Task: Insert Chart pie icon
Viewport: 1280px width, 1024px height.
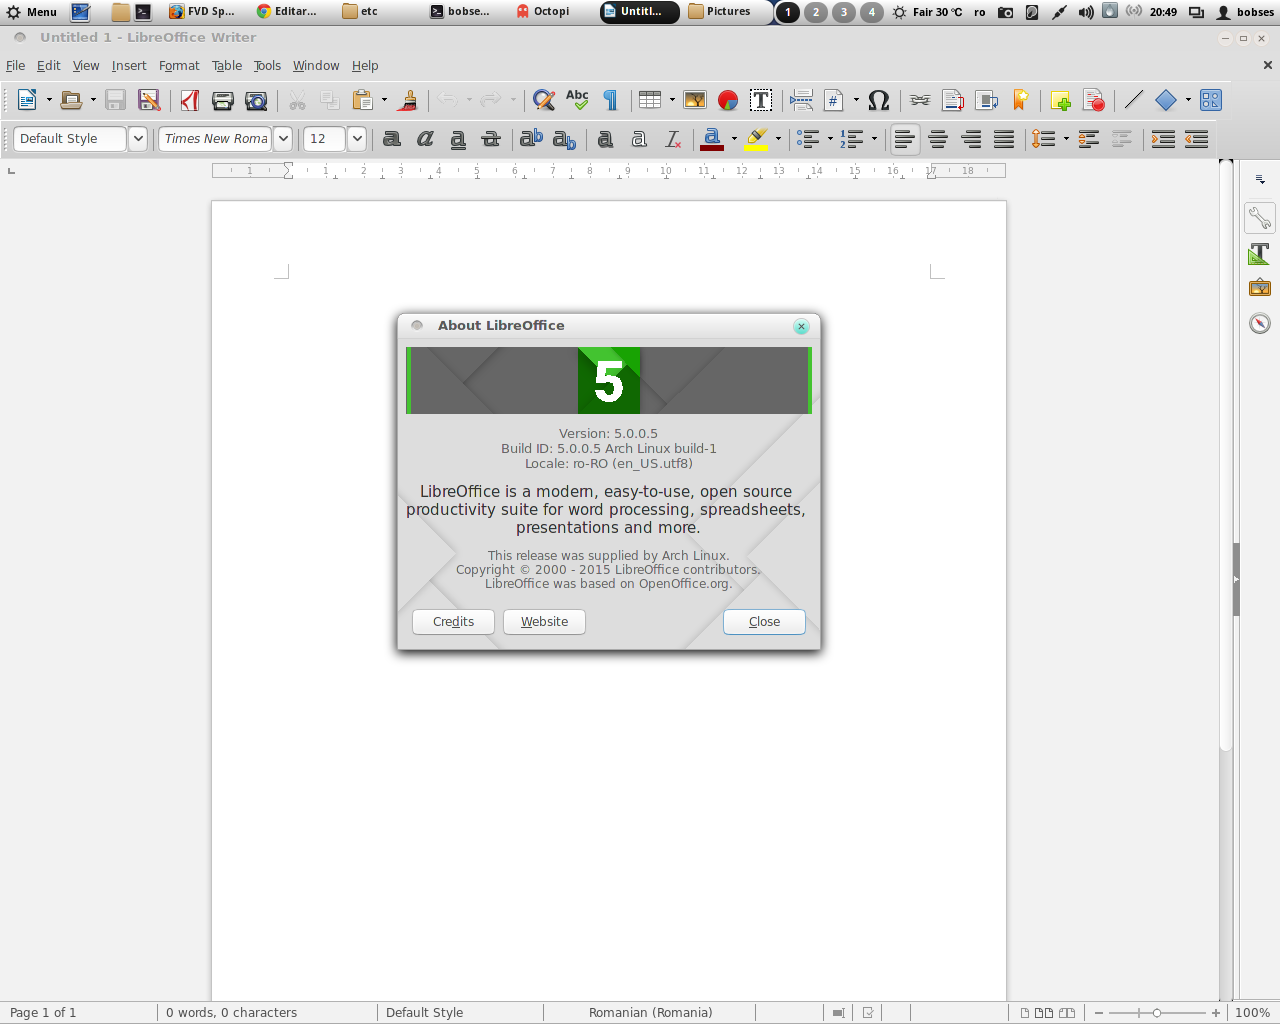Action: click(728, 100)
